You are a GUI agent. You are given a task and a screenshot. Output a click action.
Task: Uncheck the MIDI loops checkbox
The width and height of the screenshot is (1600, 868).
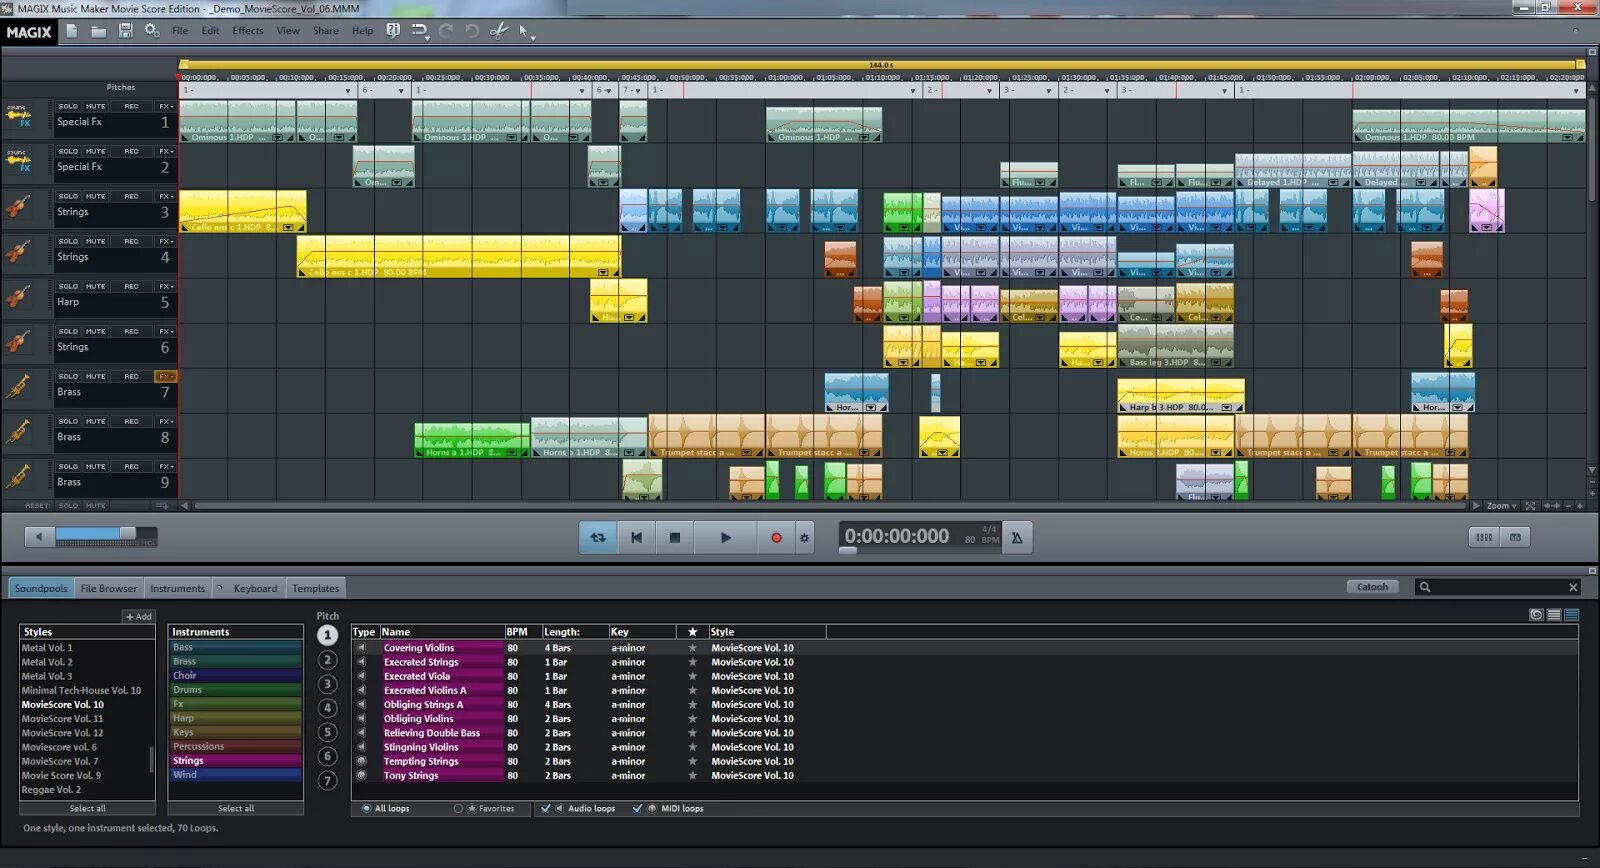pos(637,808)
